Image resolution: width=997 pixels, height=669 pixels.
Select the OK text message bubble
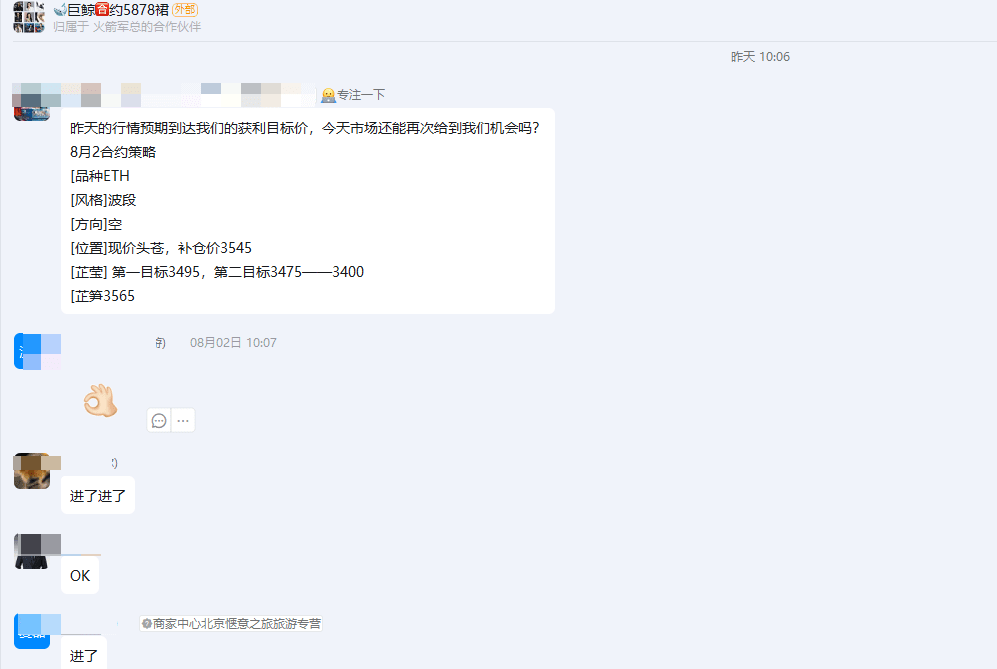point(80,576)
